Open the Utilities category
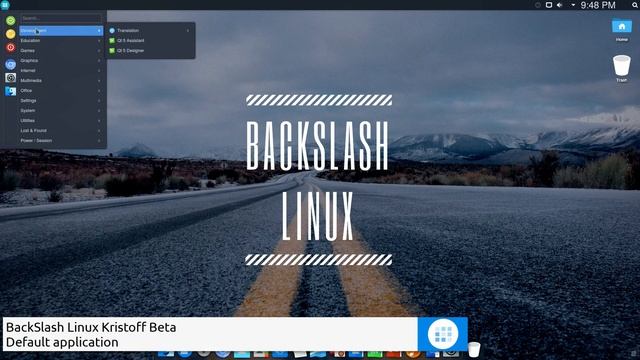This screenshot has width=640, height=360. click(61, 121)
